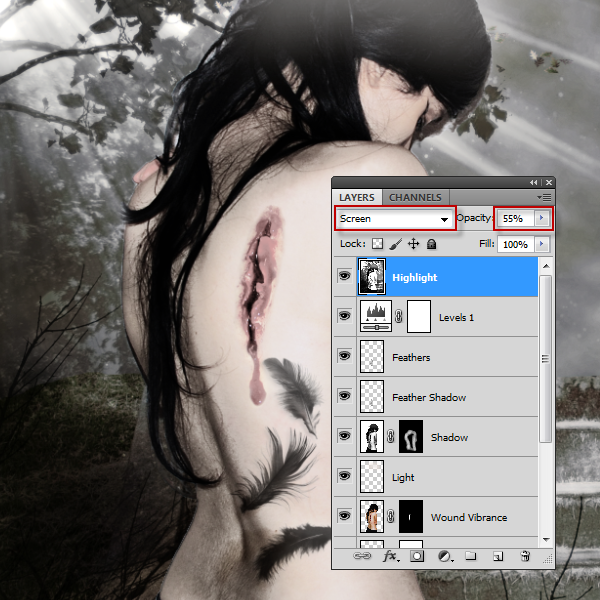Hide the Levels 1 layer
The height and width of the screenshot is (600, 600).
[x=344, y=316]
